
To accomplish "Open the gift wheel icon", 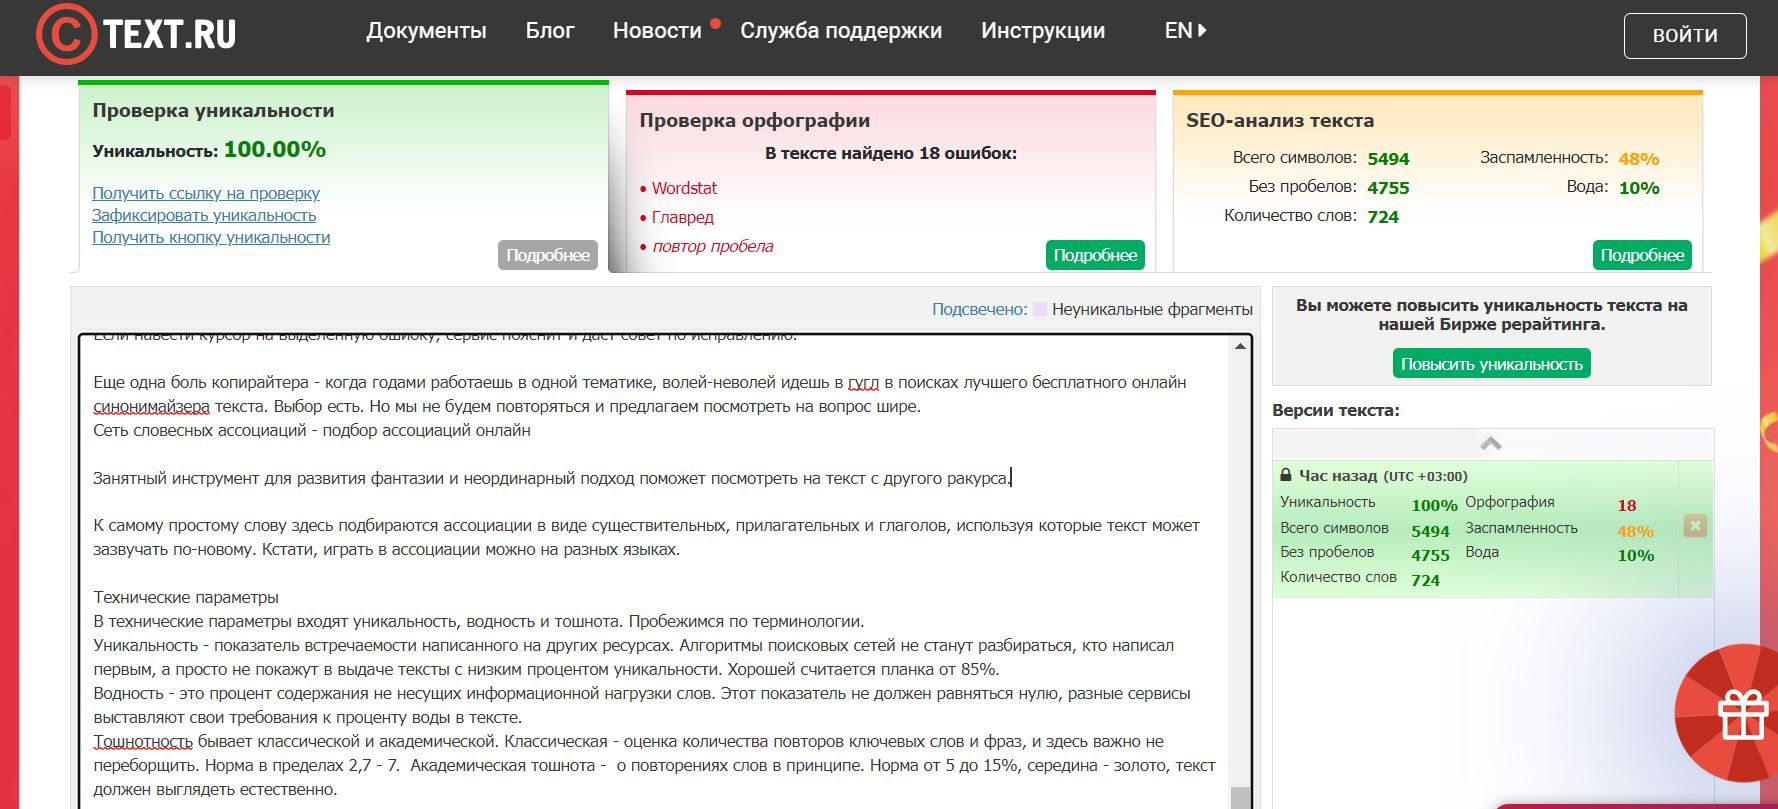I will (1741, 716).
